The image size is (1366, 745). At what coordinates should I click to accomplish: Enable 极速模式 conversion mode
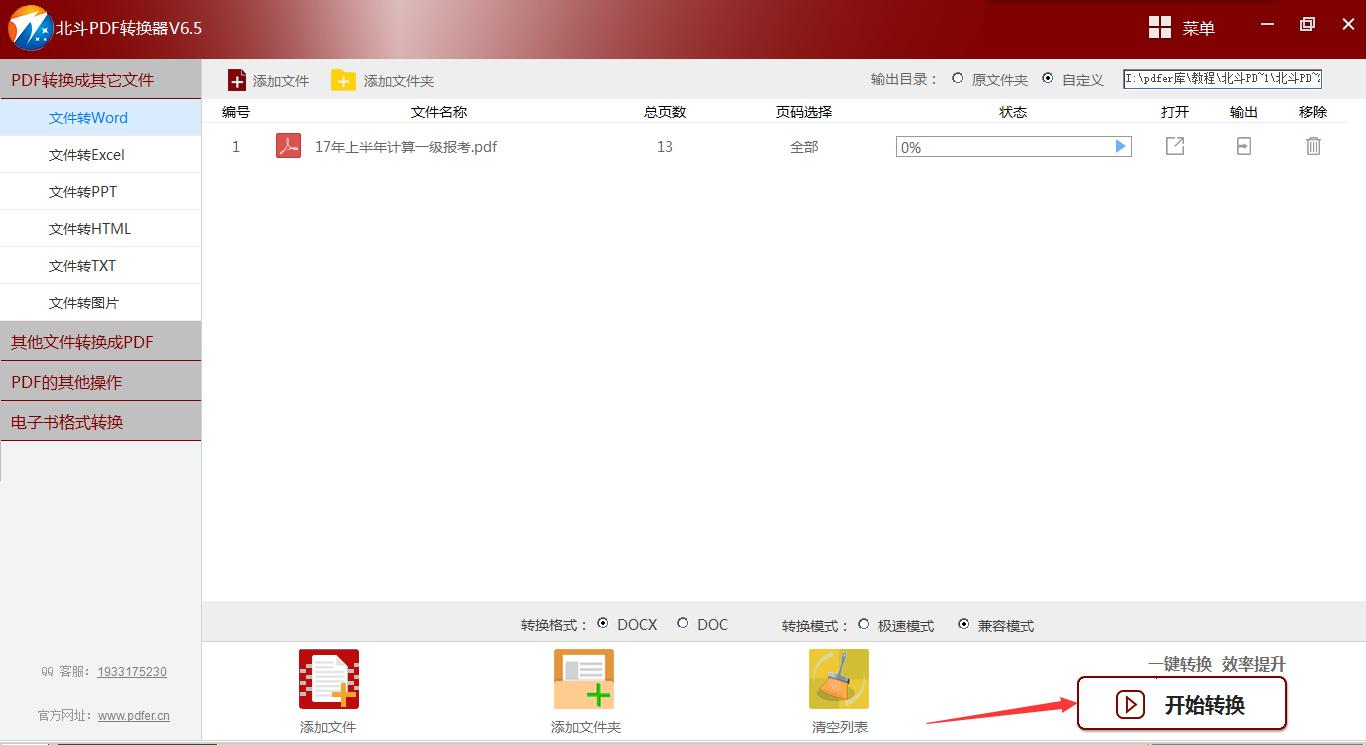(x=863, y=625)
